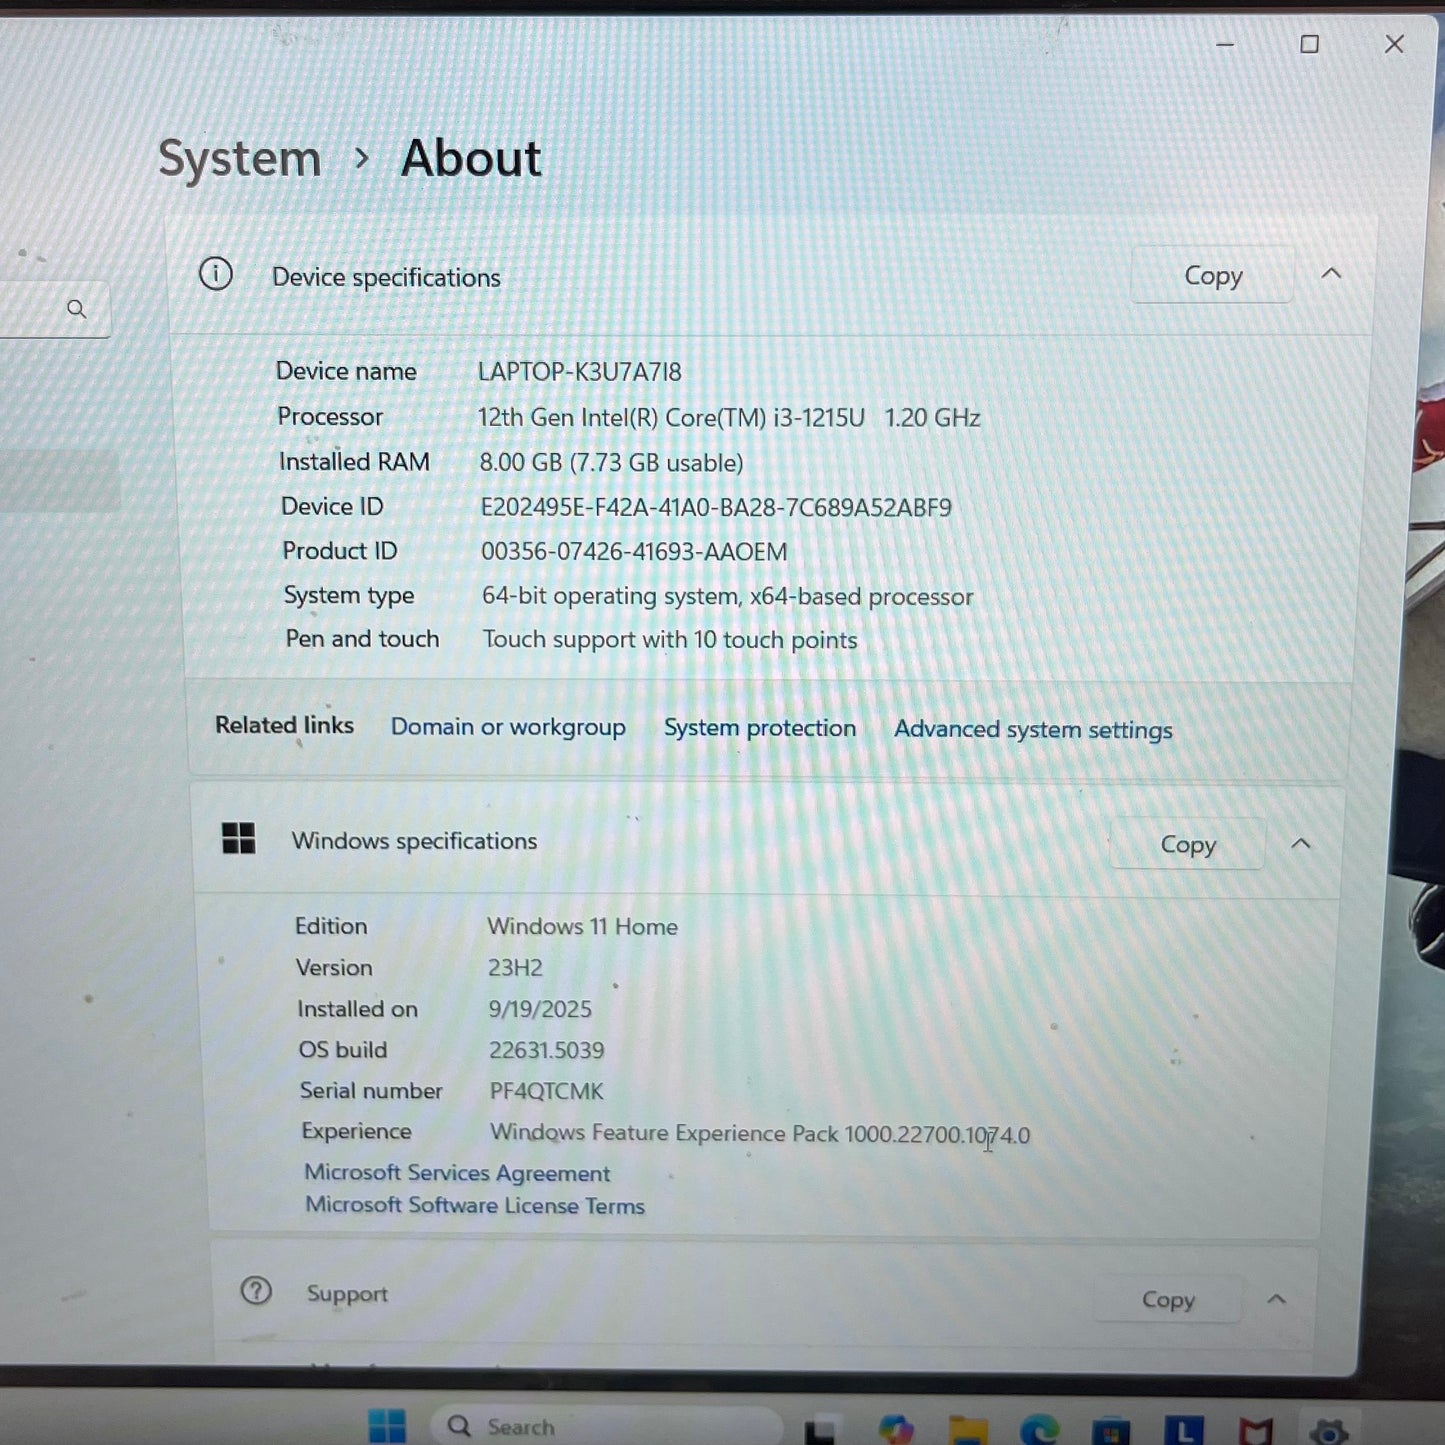1445x1445 pixels.
Task: Click the Task View taskbar icon
Action: click(820, 1432)
